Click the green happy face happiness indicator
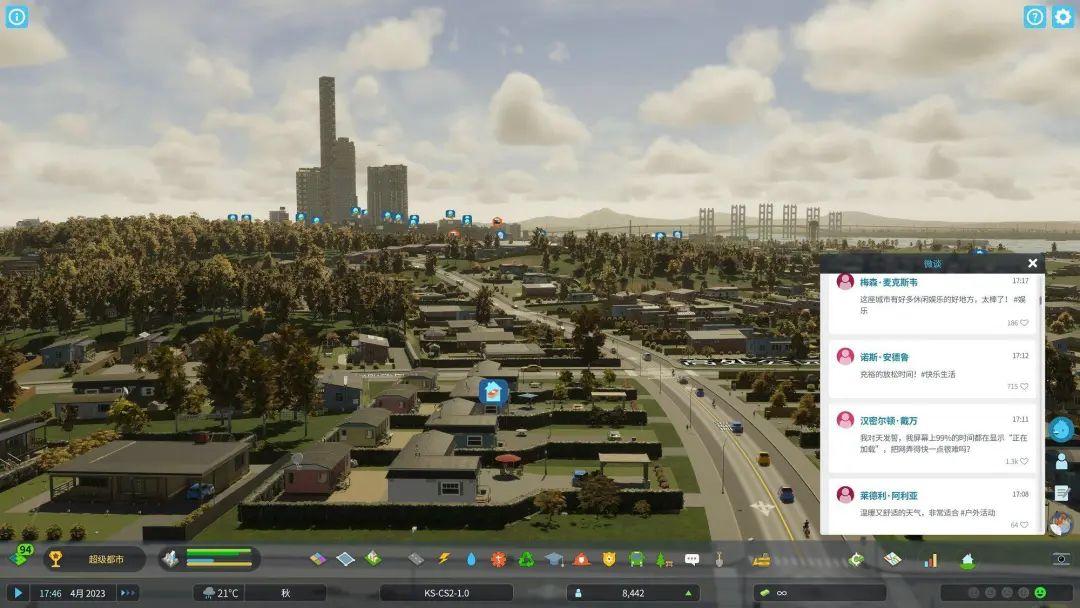Viewport: 1080px width, 608px height. coord(1040,593)
